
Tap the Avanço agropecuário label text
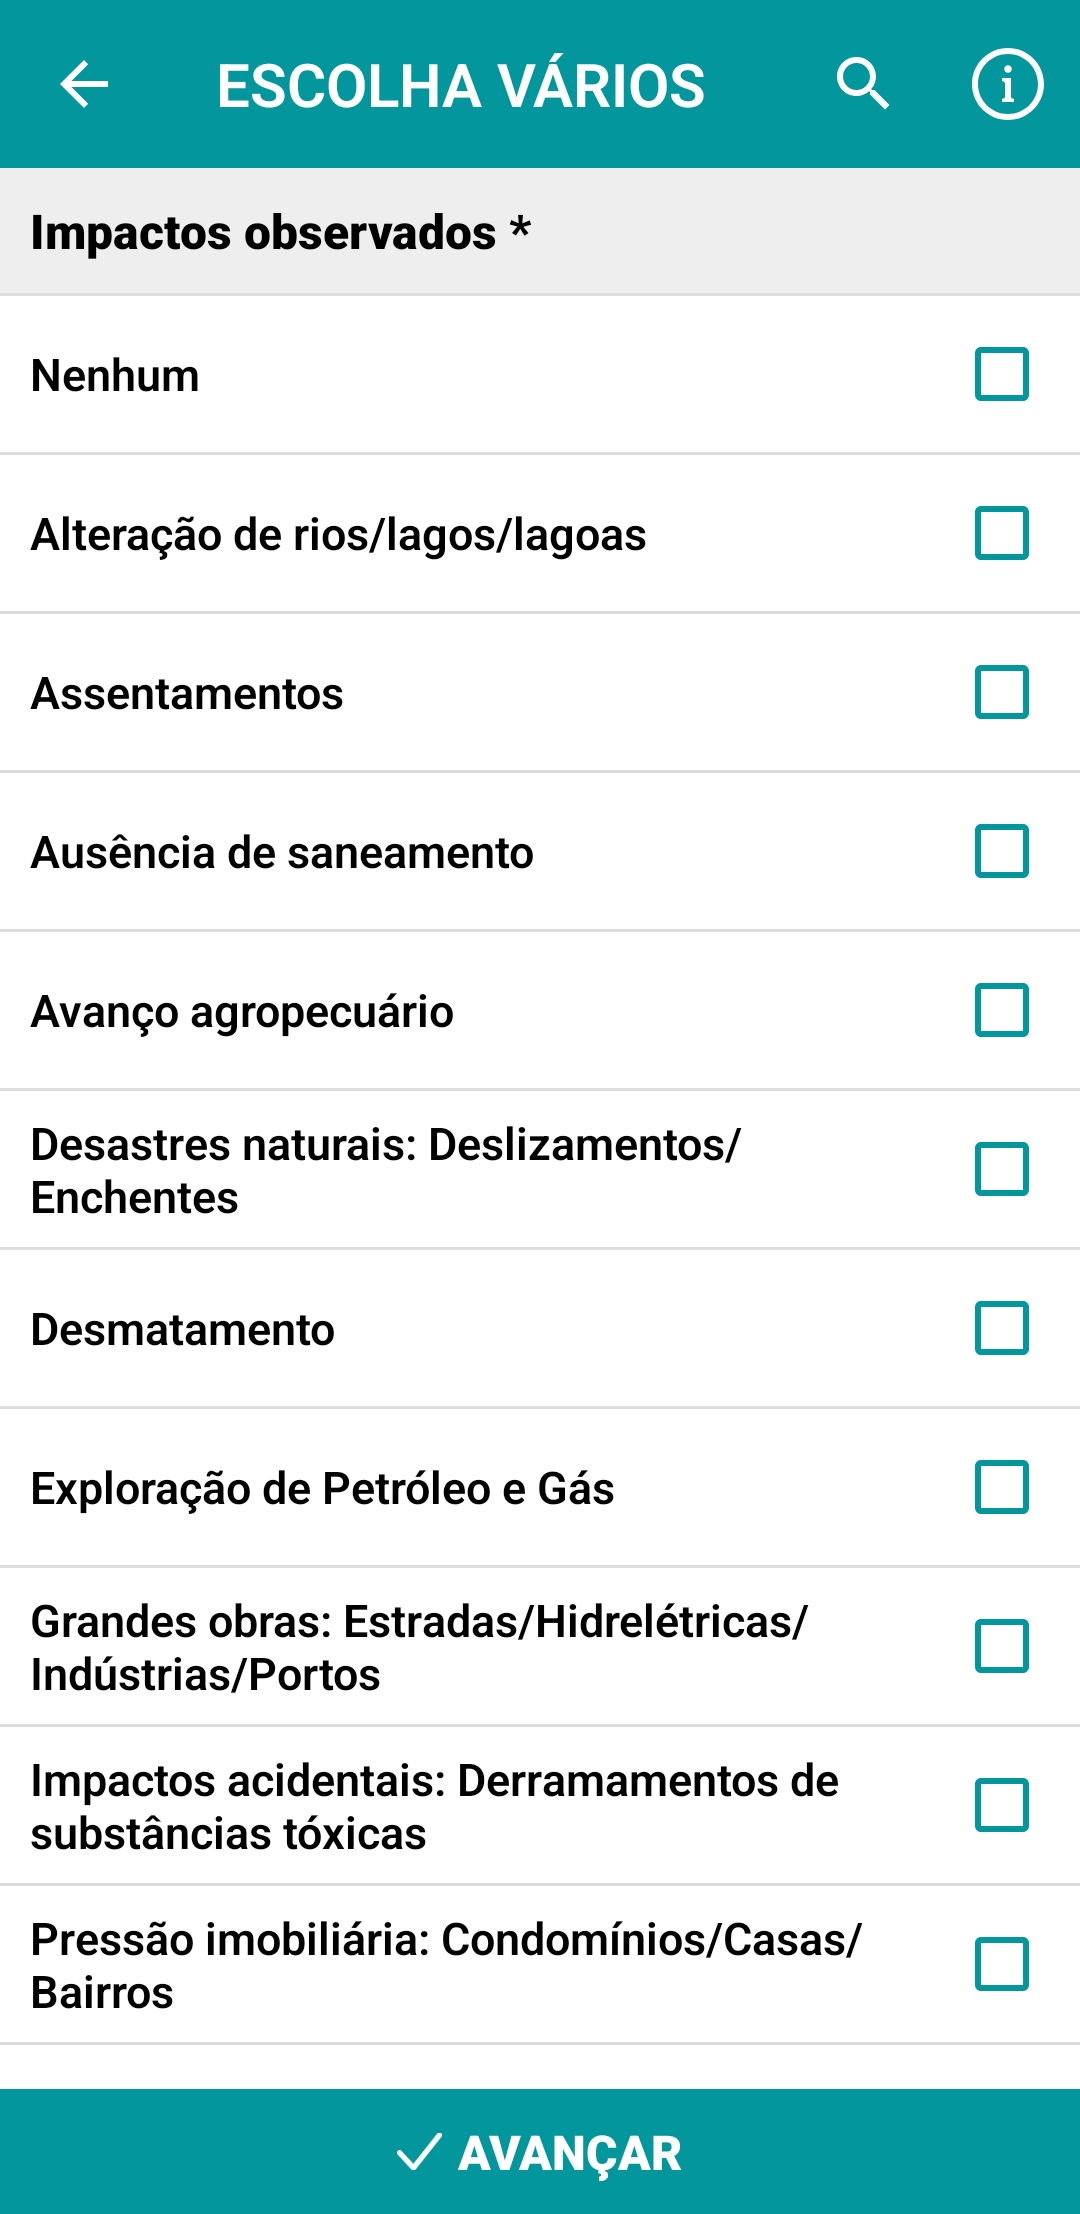(242, 1012)
